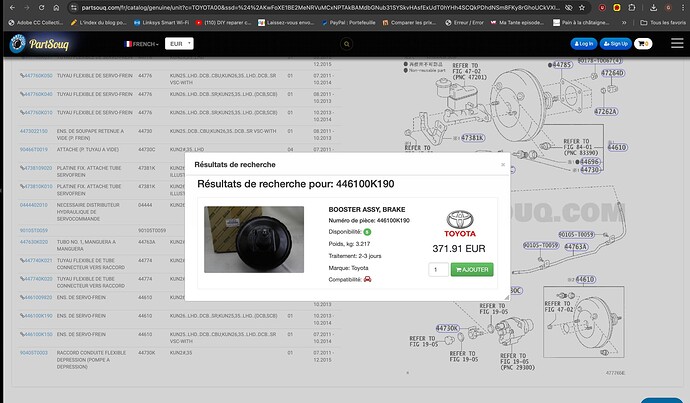Click the red car compatibility icon
Image resolution: width=690 pixels, height=403 pixels.
click(367, 279)
